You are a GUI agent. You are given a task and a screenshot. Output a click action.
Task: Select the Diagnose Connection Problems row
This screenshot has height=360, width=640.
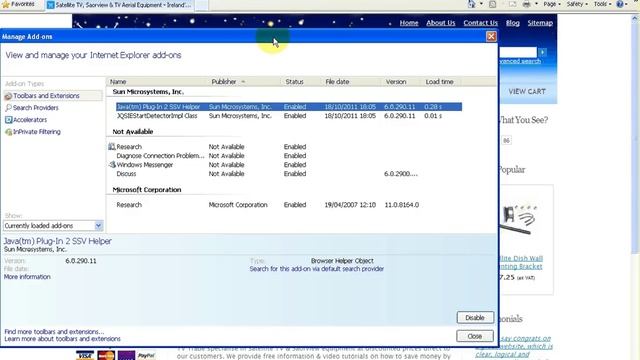tap(289, 156)
